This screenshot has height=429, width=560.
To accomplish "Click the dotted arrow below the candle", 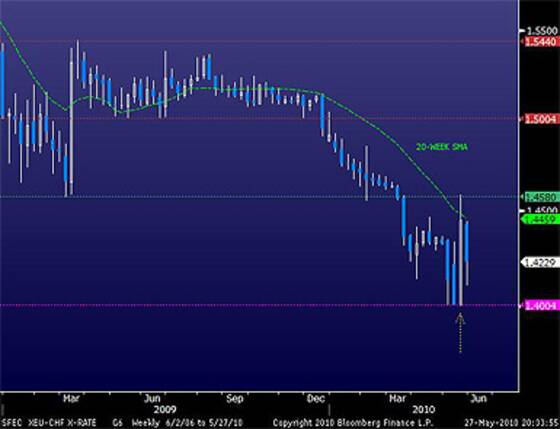I will [x=460, y=333].
